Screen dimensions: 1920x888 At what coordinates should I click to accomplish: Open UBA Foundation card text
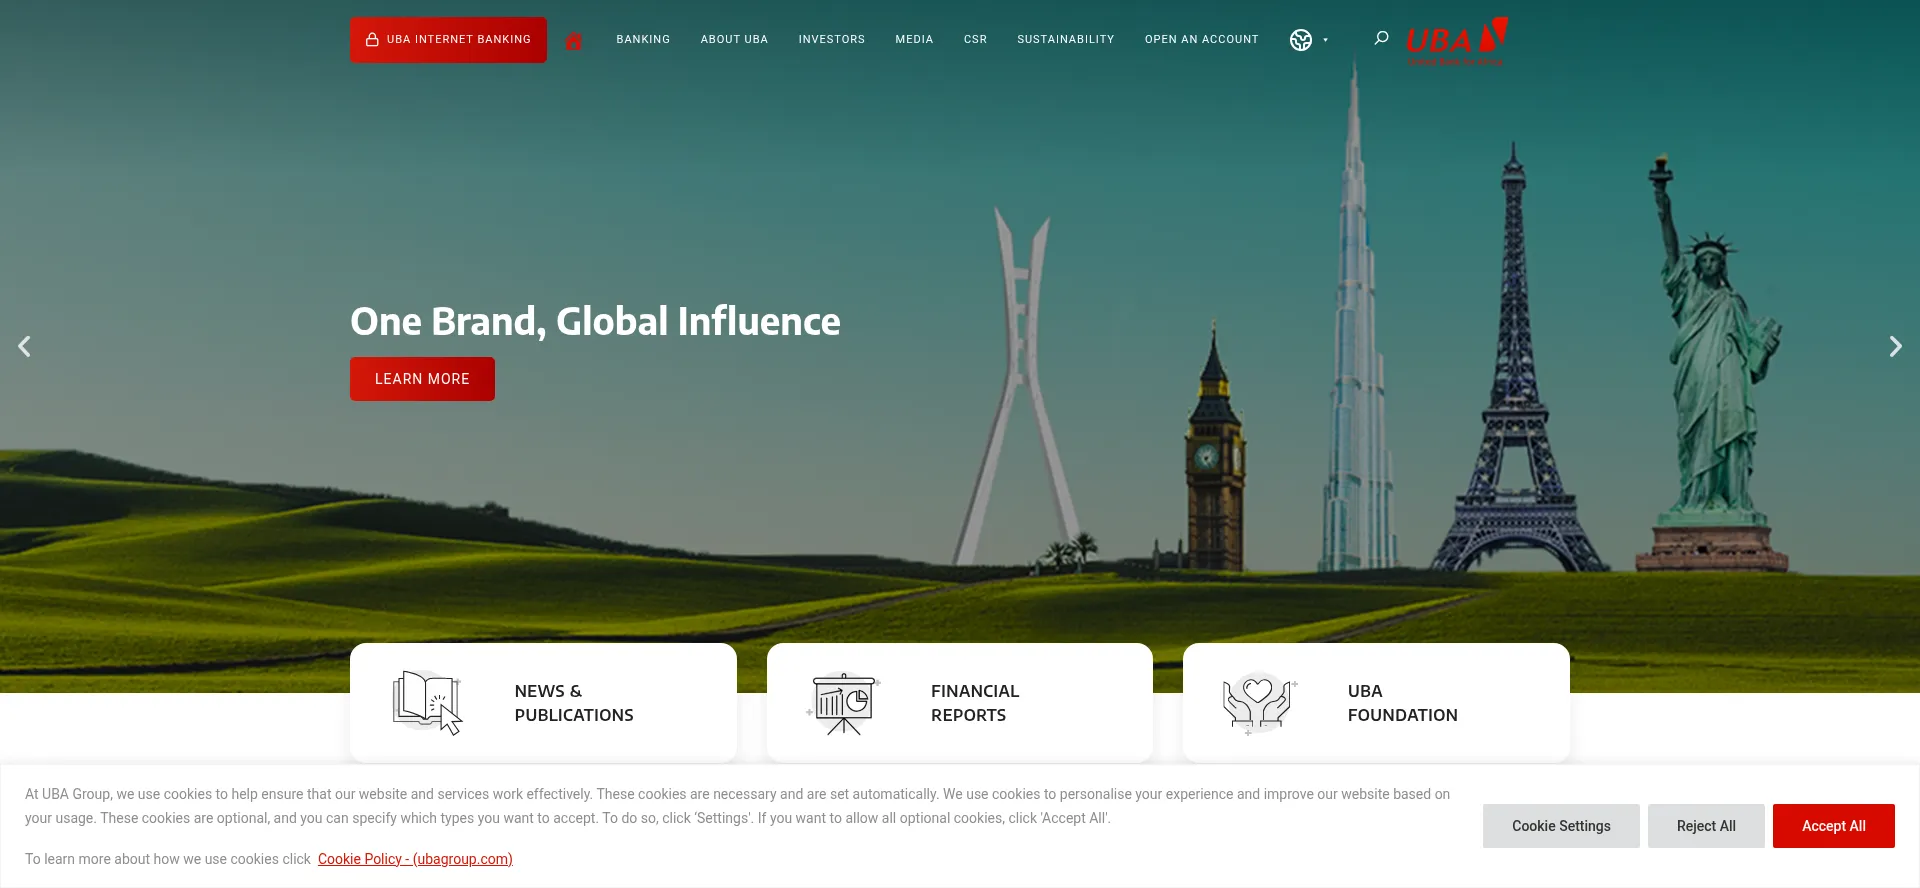[1402, 703]
